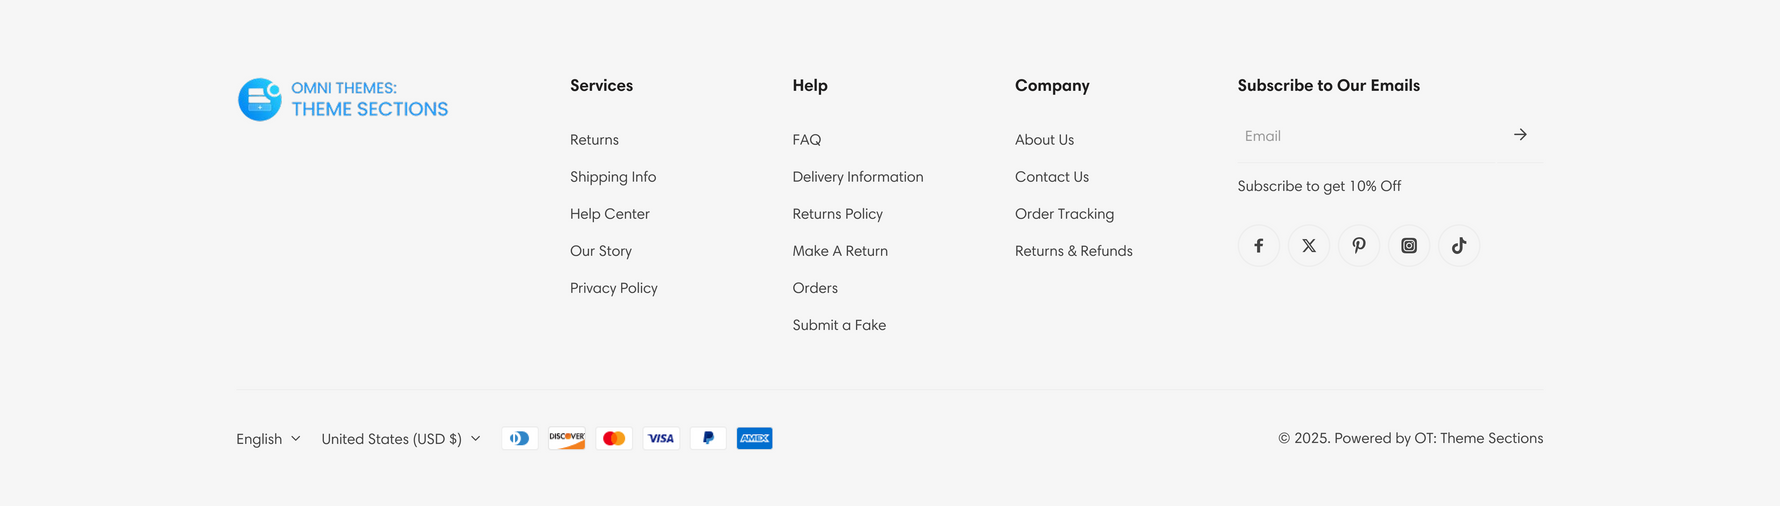Open the Order Tracking link
The height and width of the screenshot is (506, 1780).
[1064, 214]
